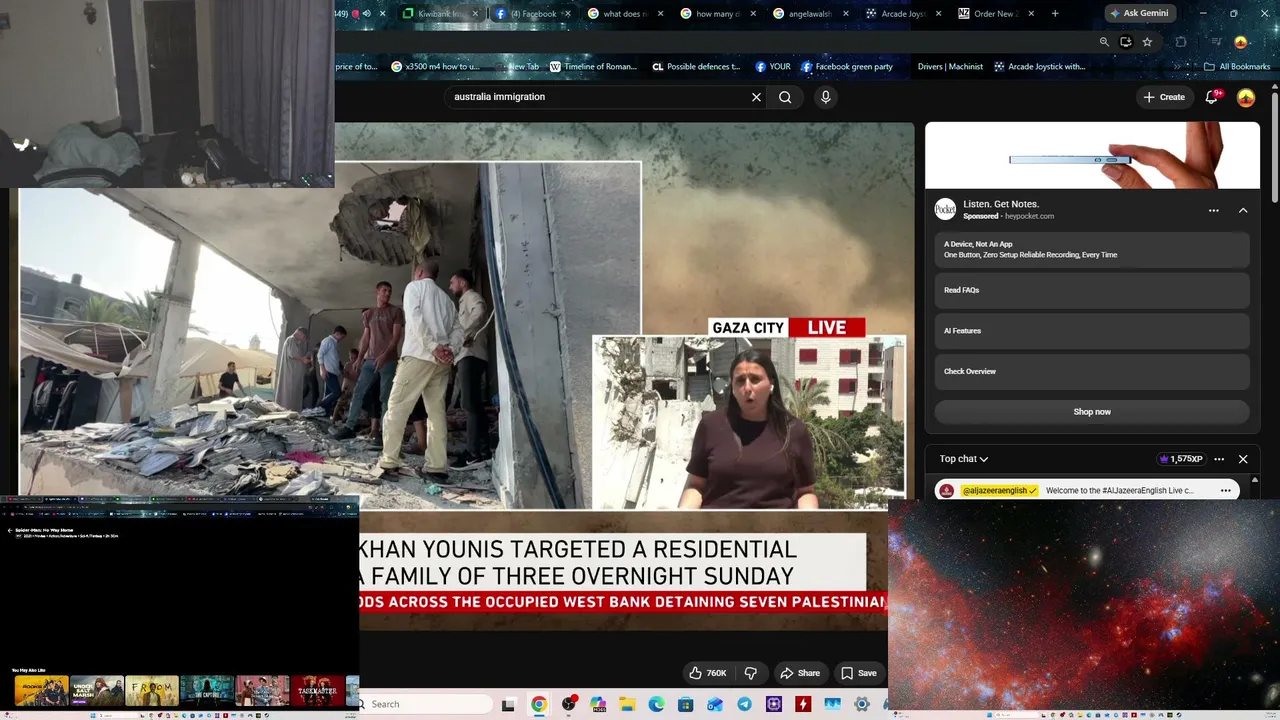Open 1,575 XP chat points badge

(1181, 459)
